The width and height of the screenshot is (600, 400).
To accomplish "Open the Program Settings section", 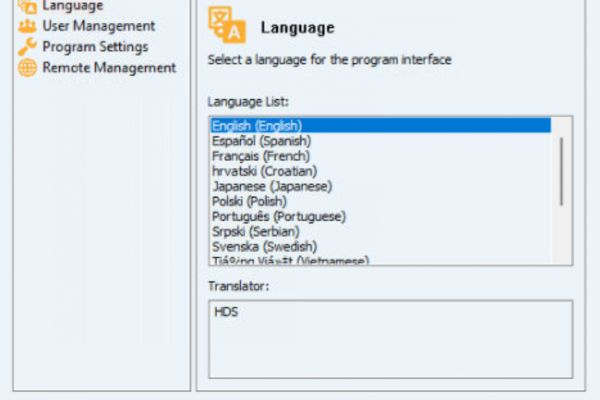I will [95, 47].
